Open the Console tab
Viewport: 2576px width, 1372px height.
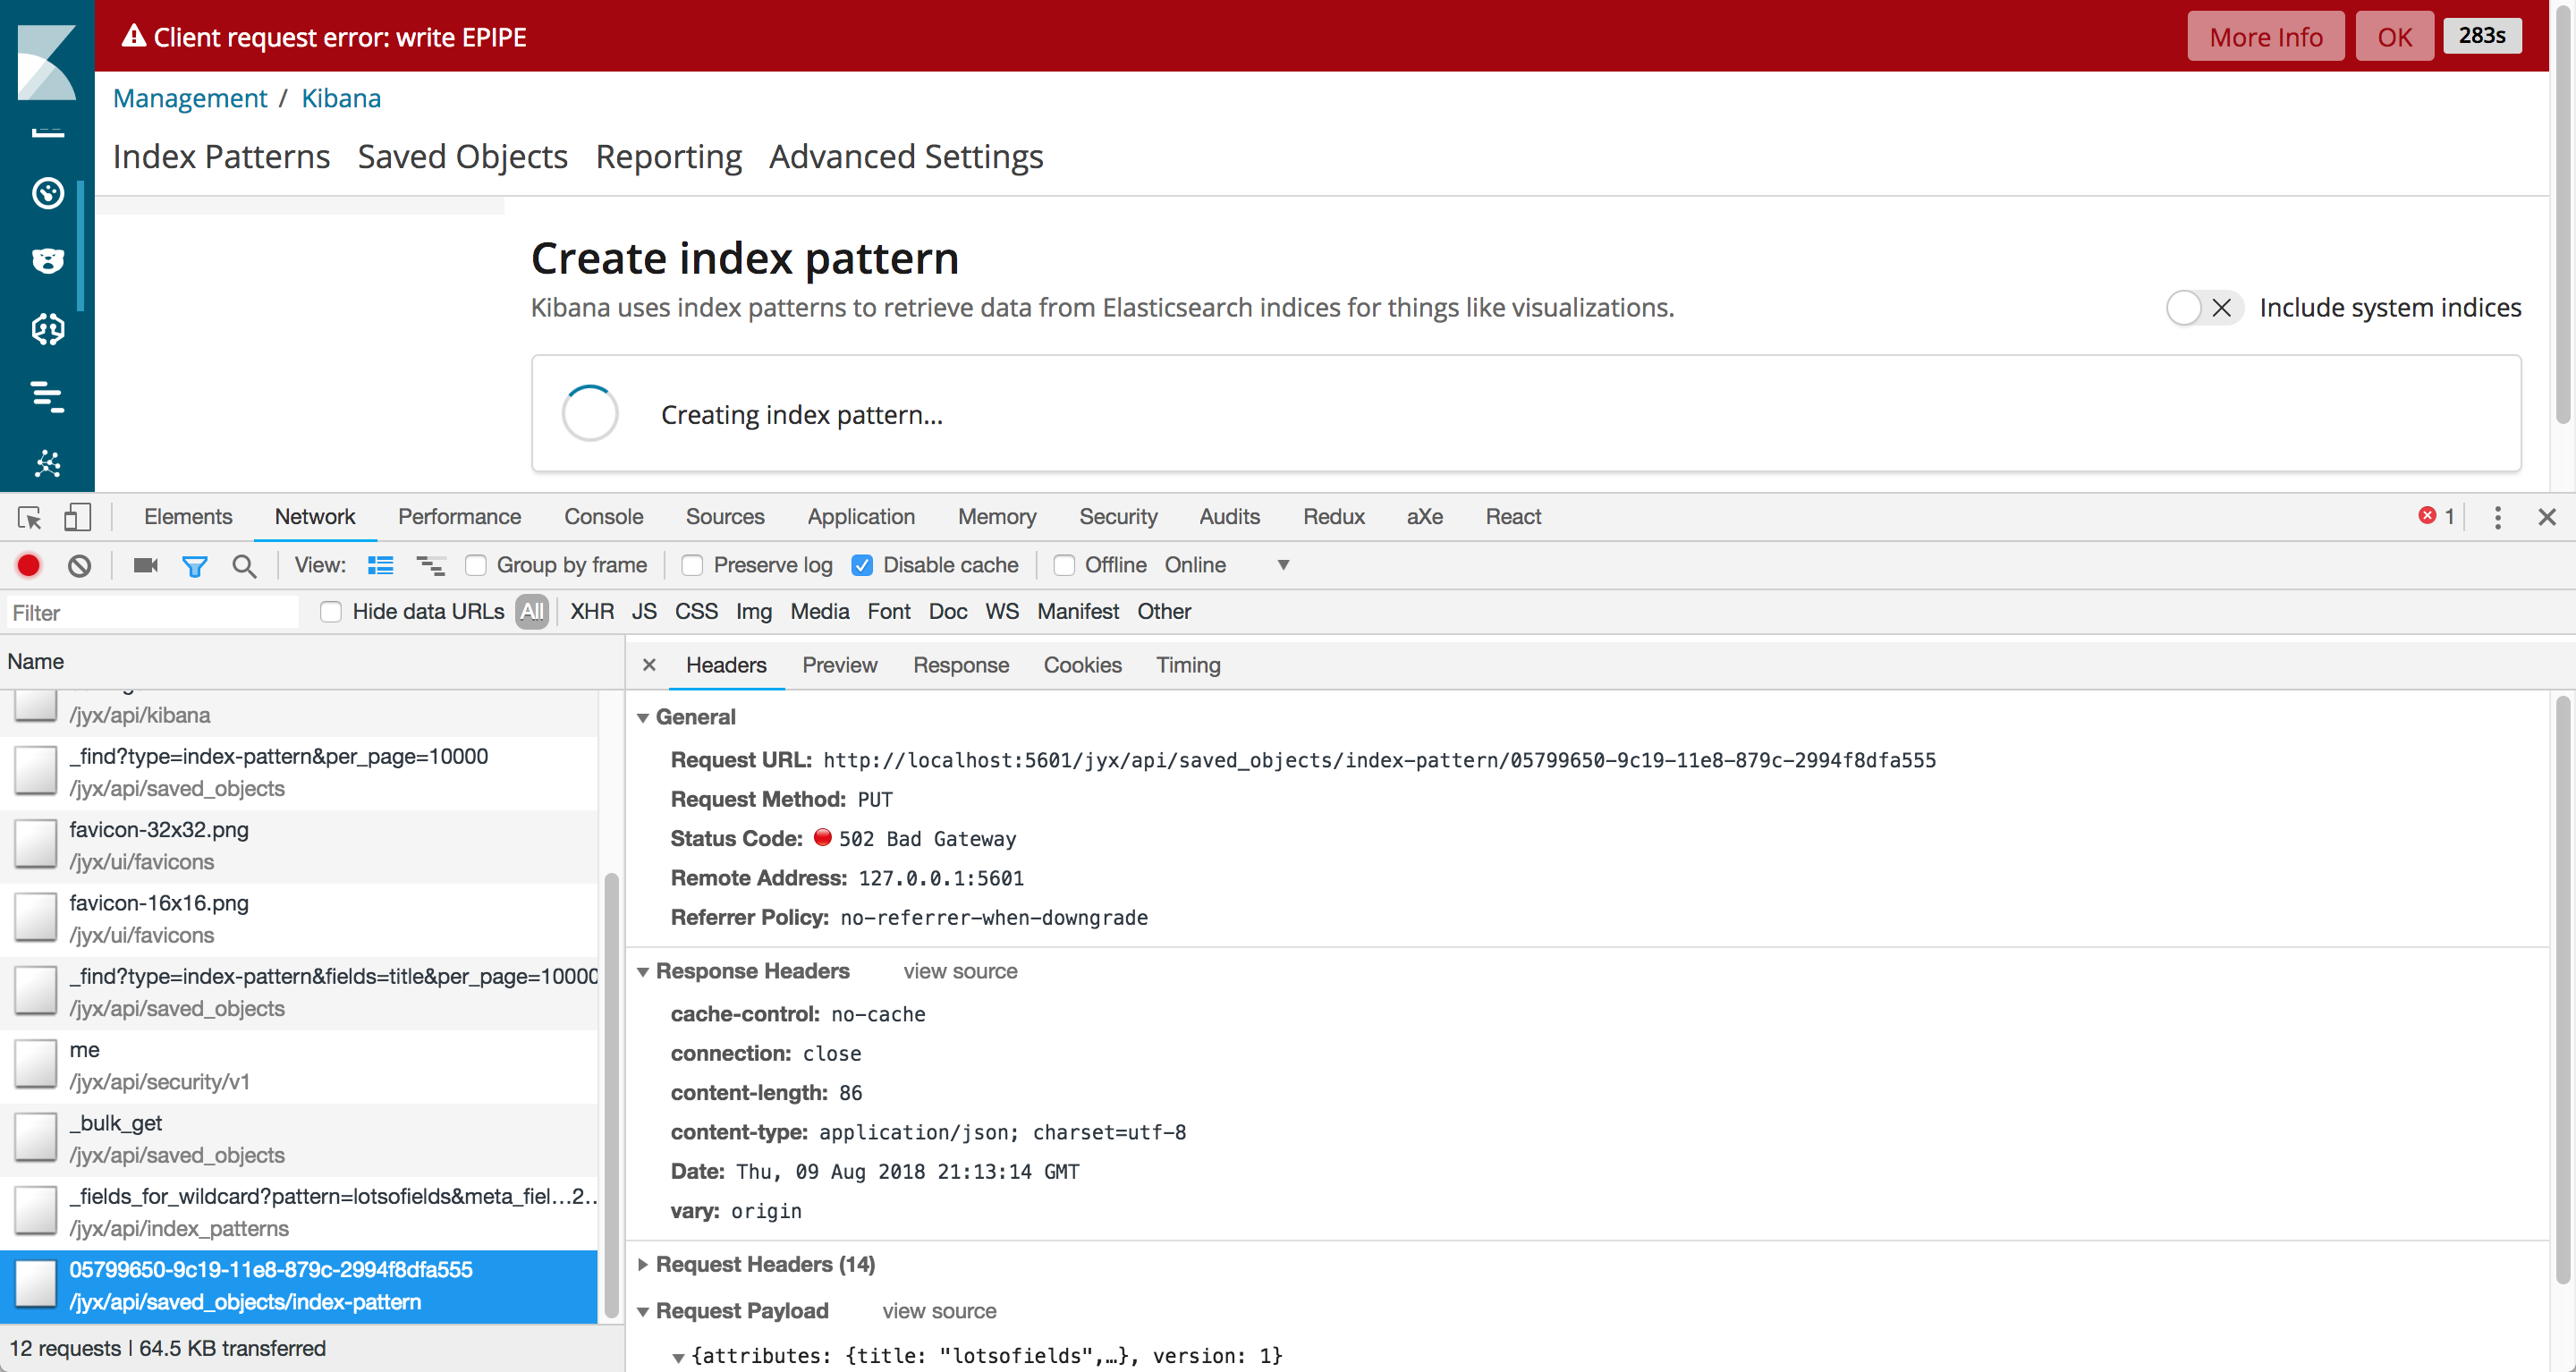click(x=603, y=517)
